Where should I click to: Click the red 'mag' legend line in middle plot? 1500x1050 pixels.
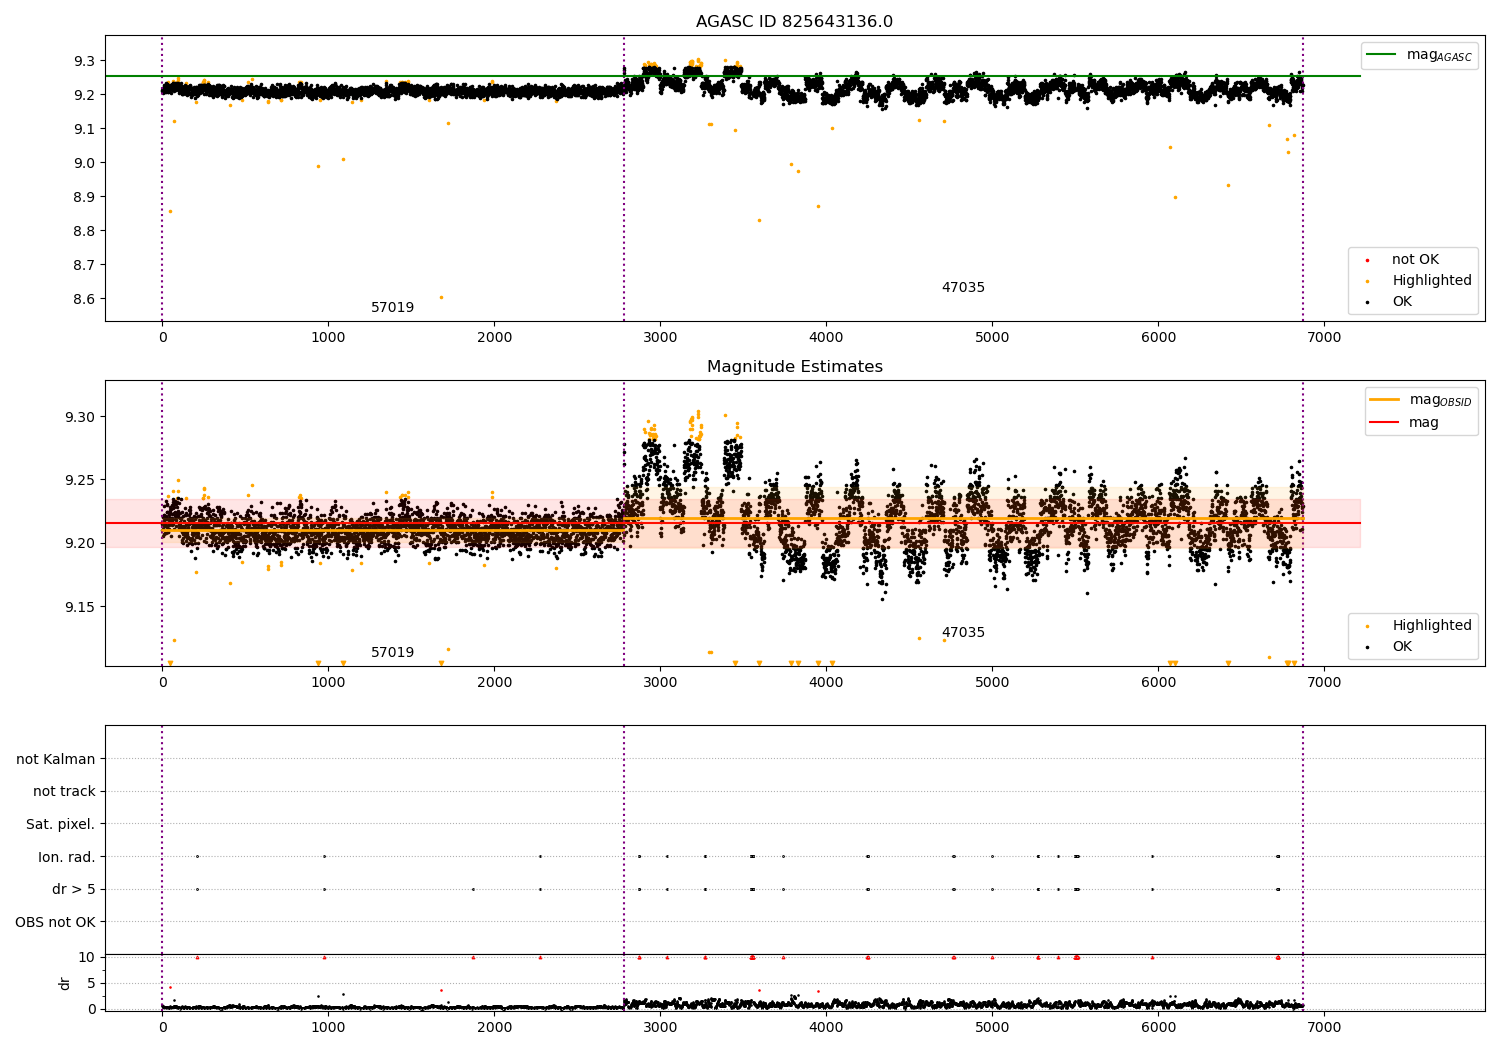[1385, 422]
